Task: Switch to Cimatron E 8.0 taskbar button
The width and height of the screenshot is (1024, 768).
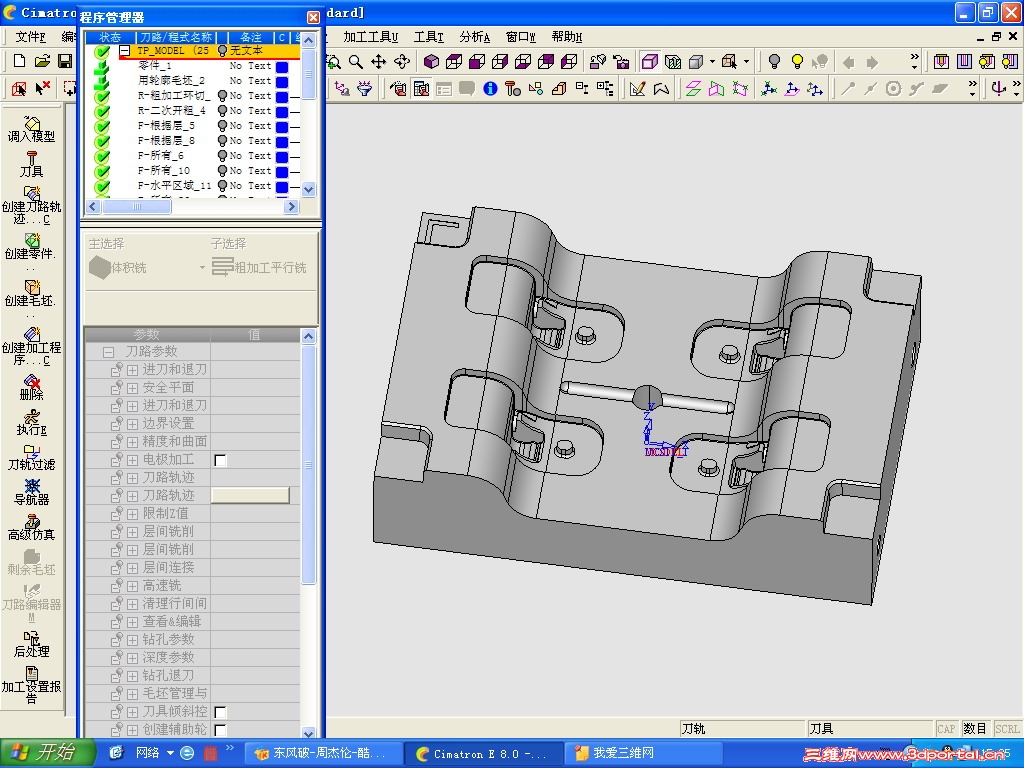Action: [x=483, y=754]
